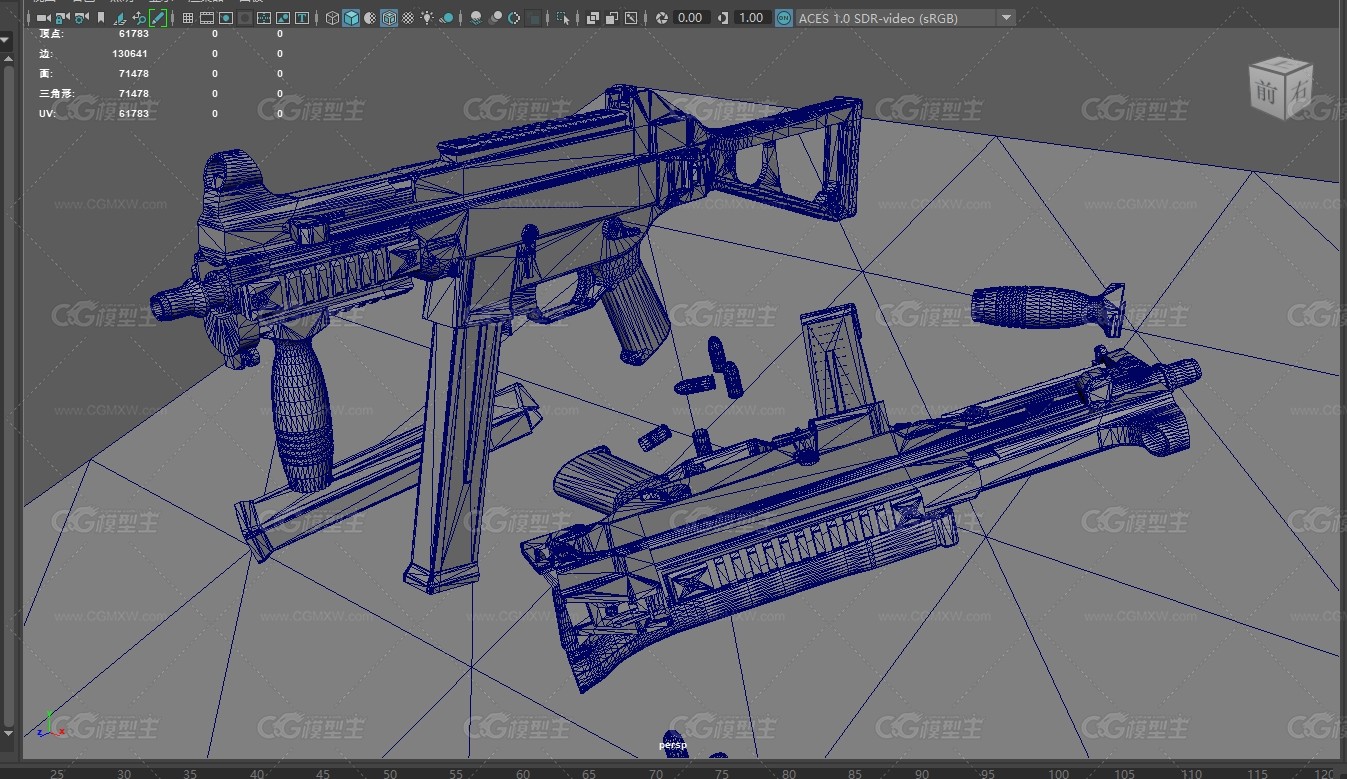The width and height of the screenshot is (1347, 779).
Task: Toggle the View Transform ON button
Action: (784, 18)
